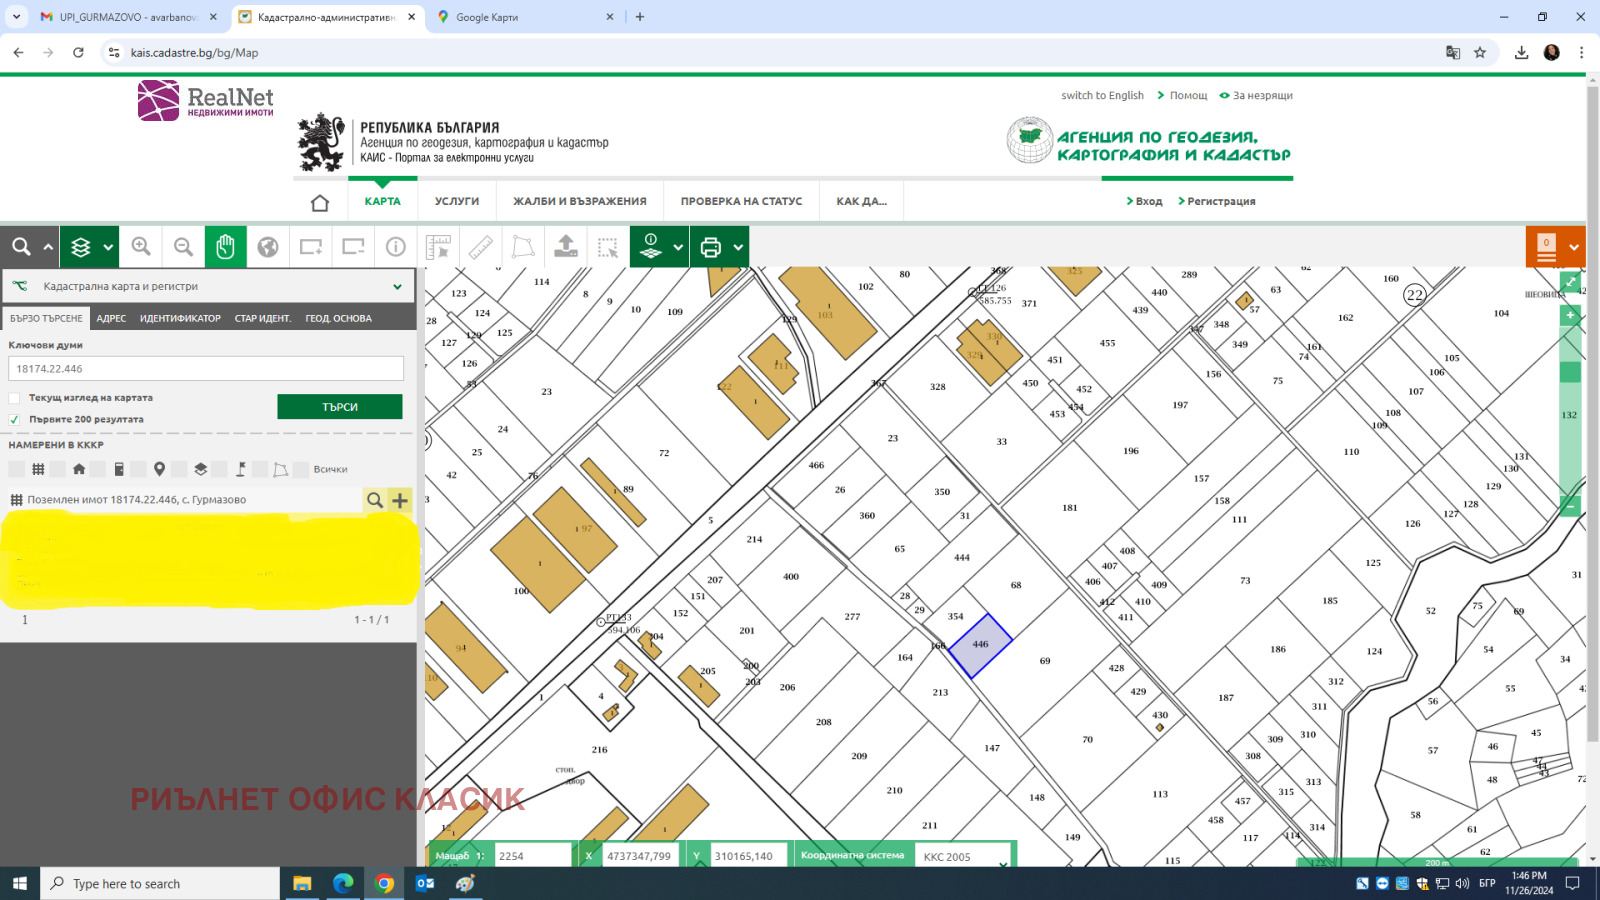This screenshot has width=1600, height=900.
Task: Click the 'switch to English' link
Action: tap(1102, 96)
